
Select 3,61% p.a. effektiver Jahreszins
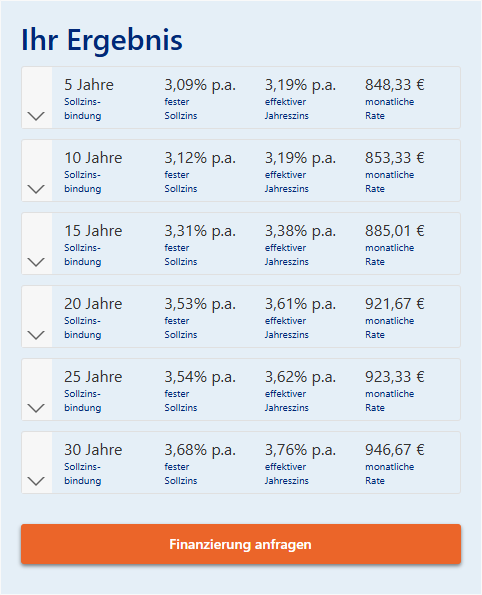point(300,304)
